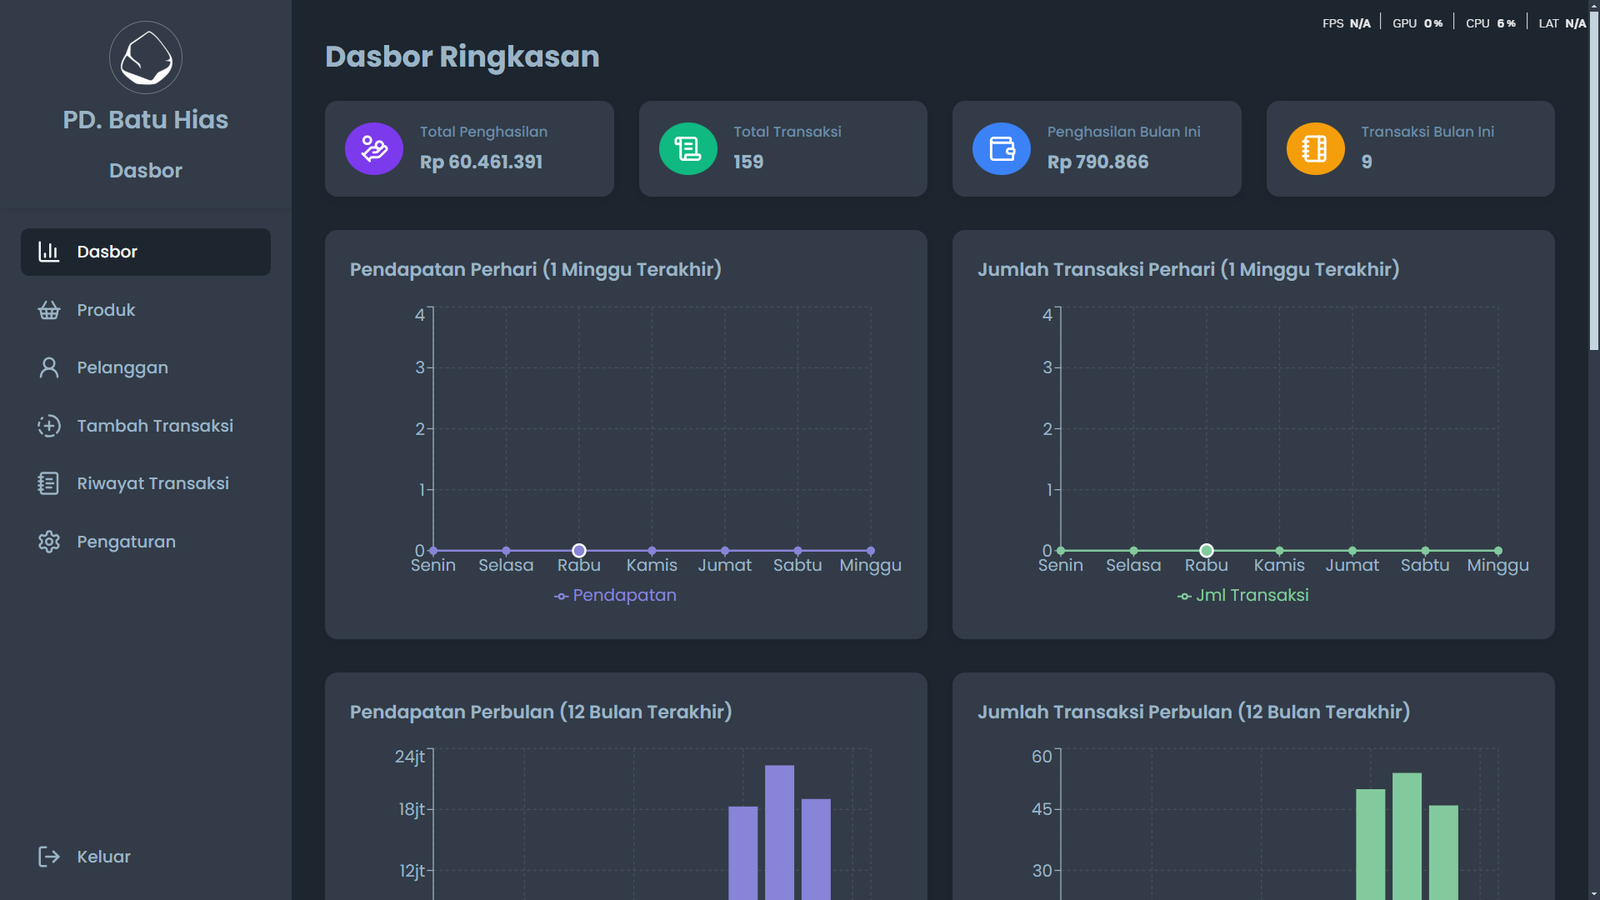Image resolution: width=1600 pixels, height=900 pixels.
Task: Click the purple Total Penghasilan icon
Action: (374, 149)
